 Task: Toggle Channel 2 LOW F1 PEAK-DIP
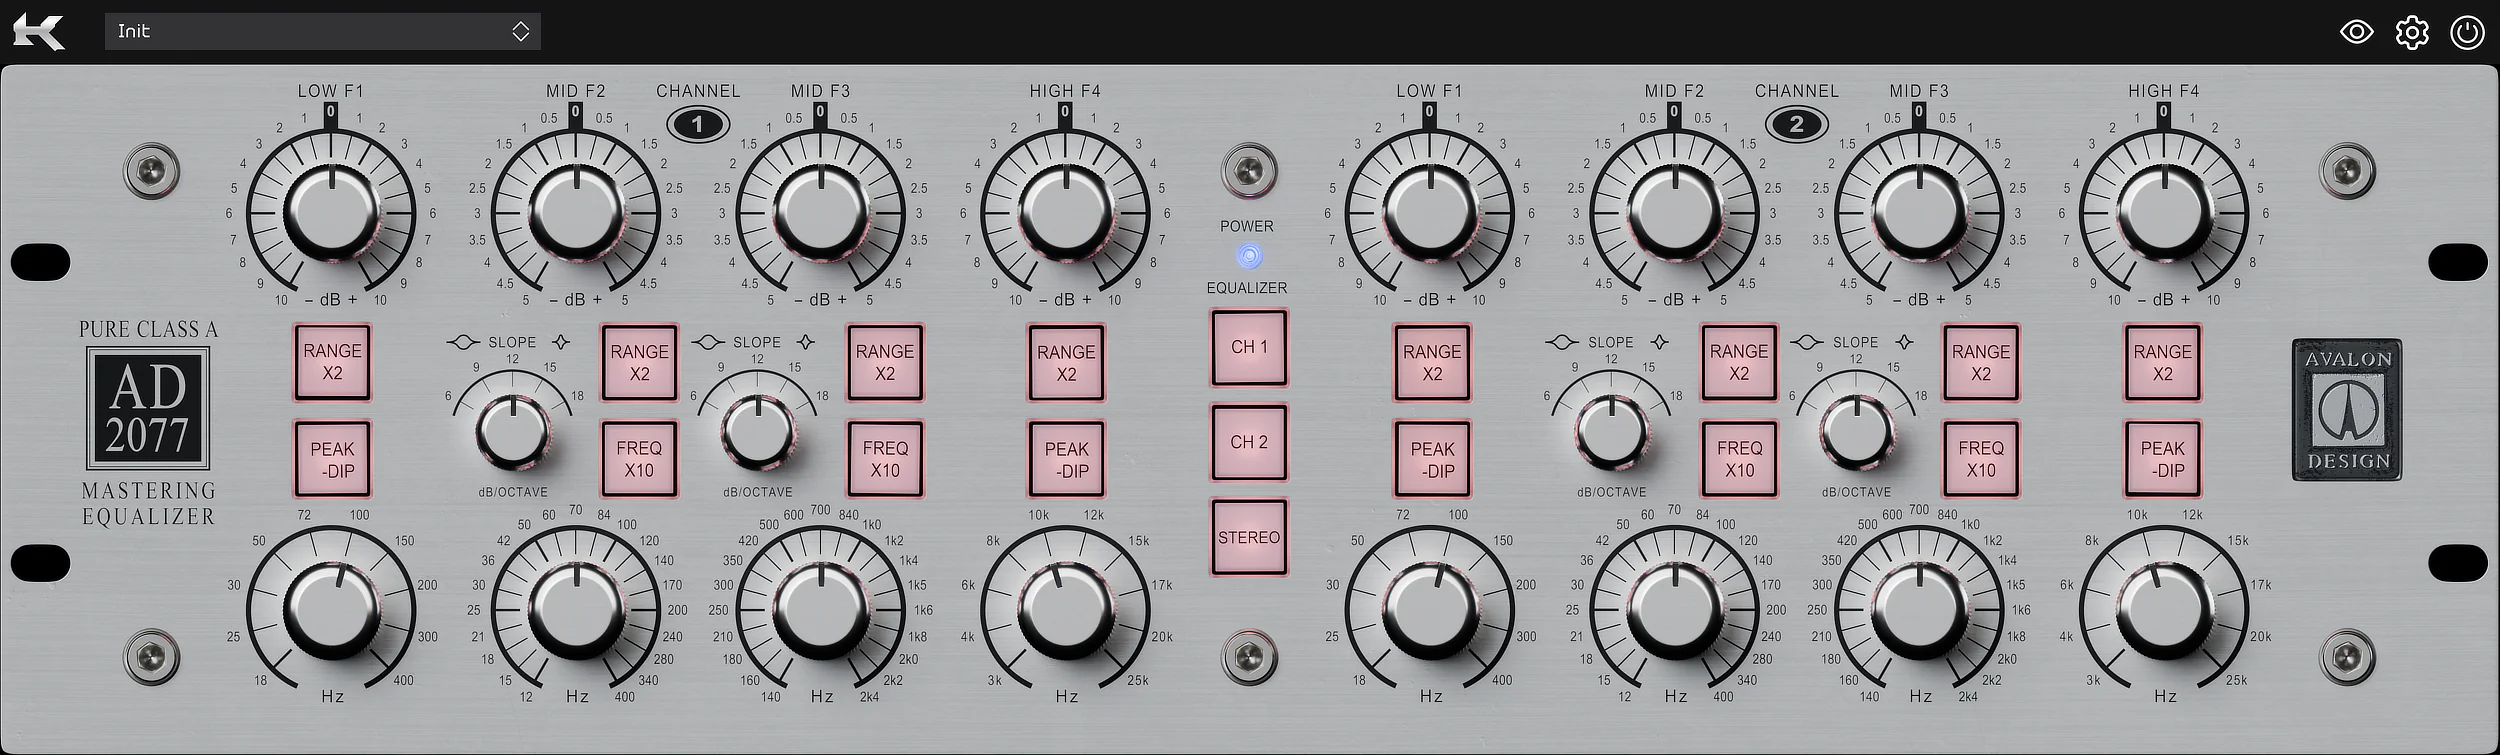(1432, 459)
